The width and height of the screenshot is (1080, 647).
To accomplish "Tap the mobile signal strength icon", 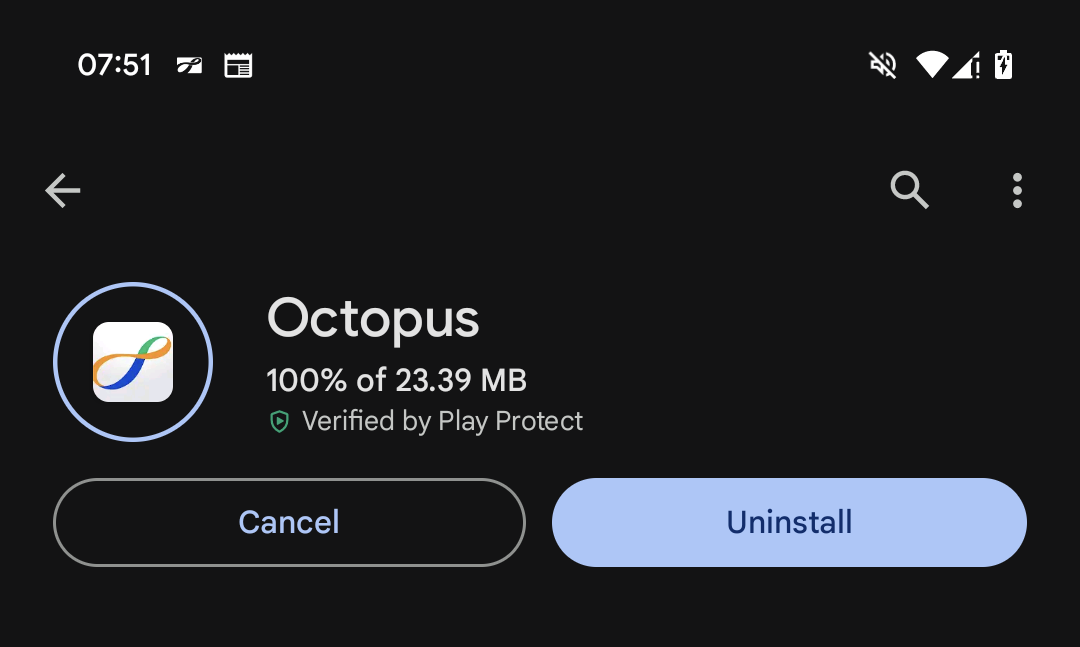I will coord(966,66).
